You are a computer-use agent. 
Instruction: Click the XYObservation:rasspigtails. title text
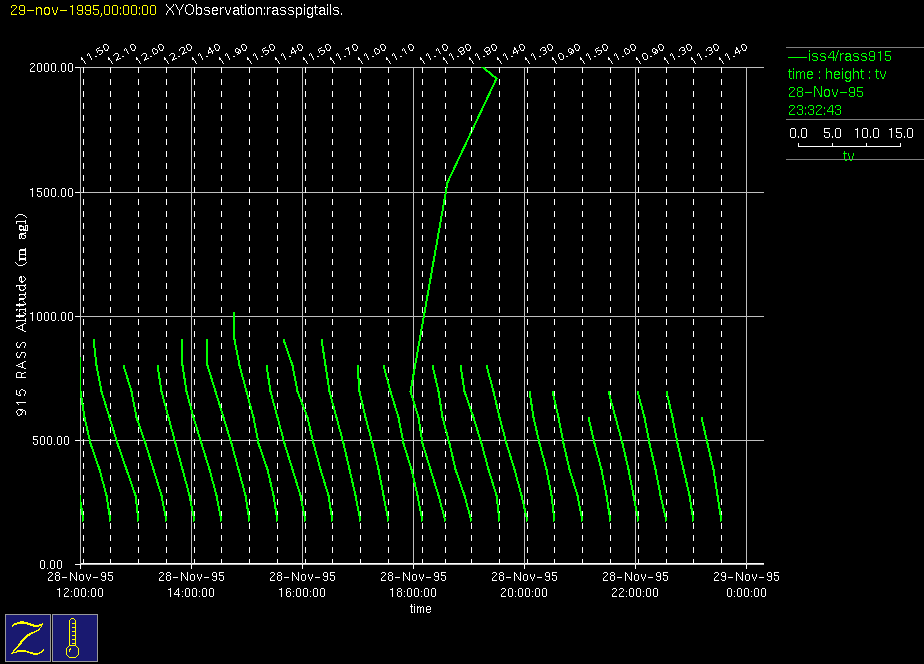253,10
